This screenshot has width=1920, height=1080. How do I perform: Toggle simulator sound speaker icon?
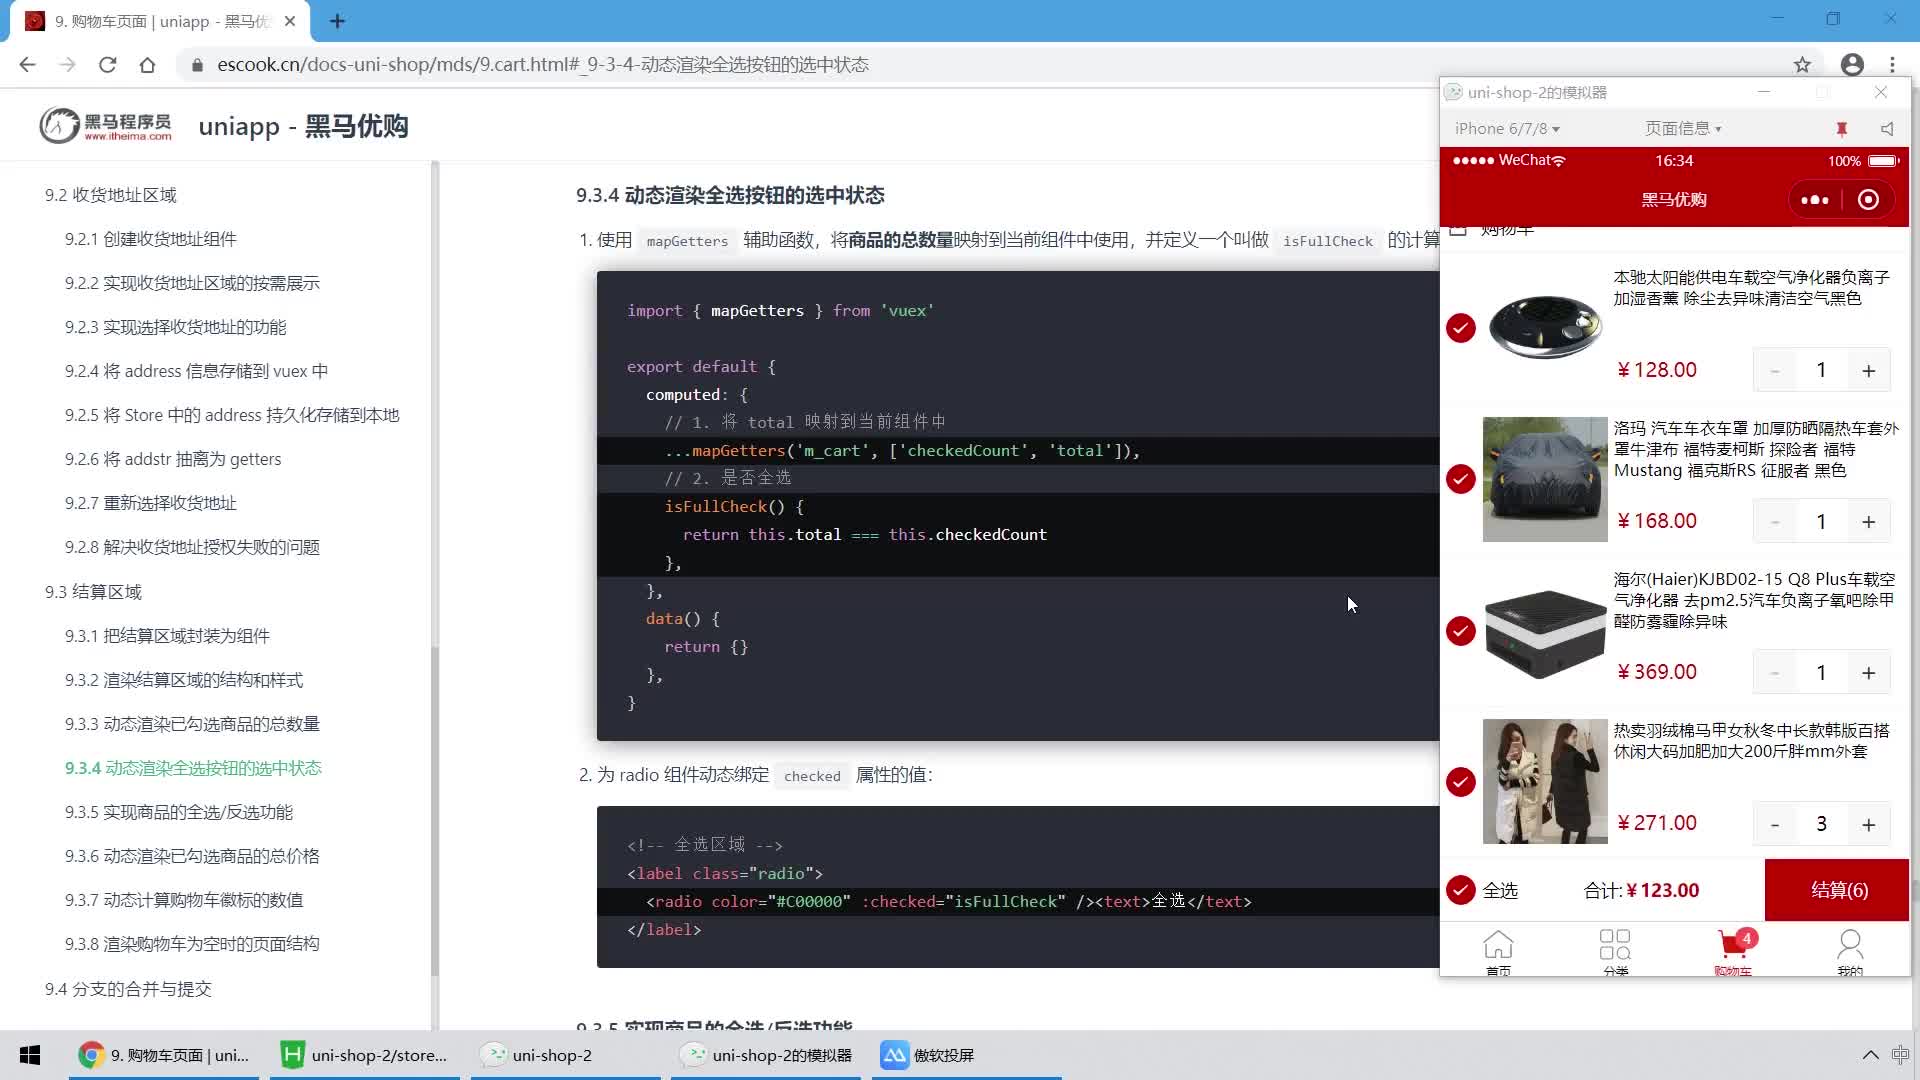tap(1886, 129)
